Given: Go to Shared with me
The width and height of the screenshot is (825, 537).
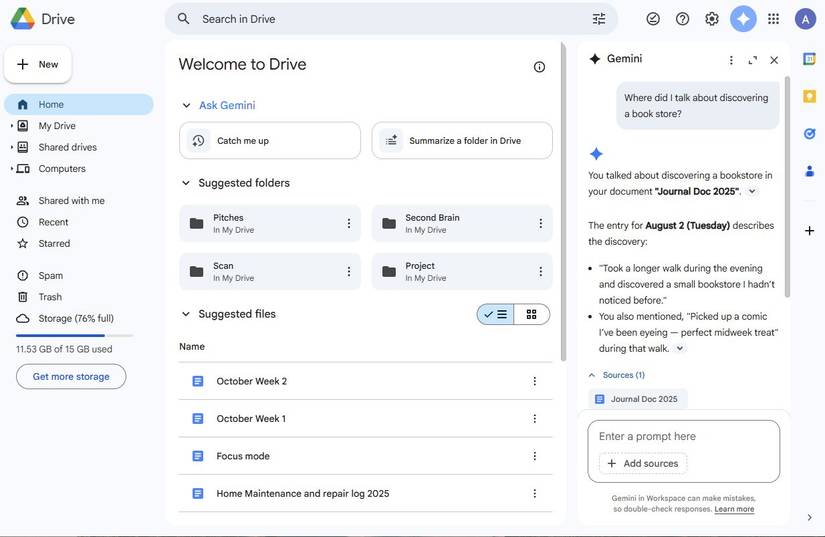Looking at the screenshot, I should [71, 201].
